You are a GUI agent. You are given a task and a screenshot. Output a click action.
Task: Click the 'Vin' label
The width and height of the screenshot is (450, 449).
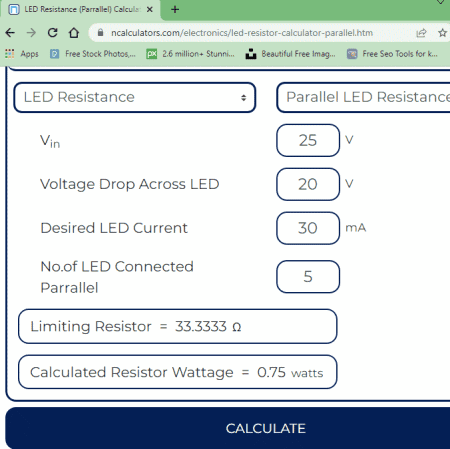(x=50, y=141)
